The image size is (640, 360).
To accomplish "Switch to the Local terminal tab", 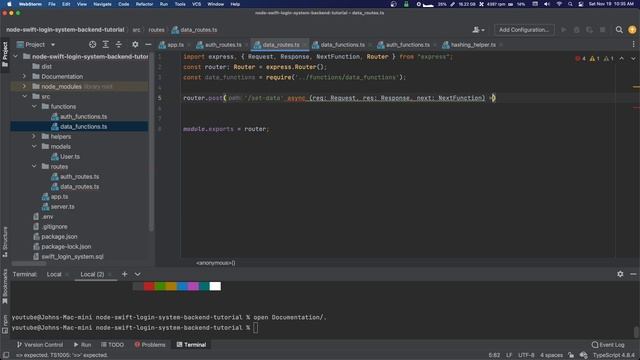I will [54, 274].
